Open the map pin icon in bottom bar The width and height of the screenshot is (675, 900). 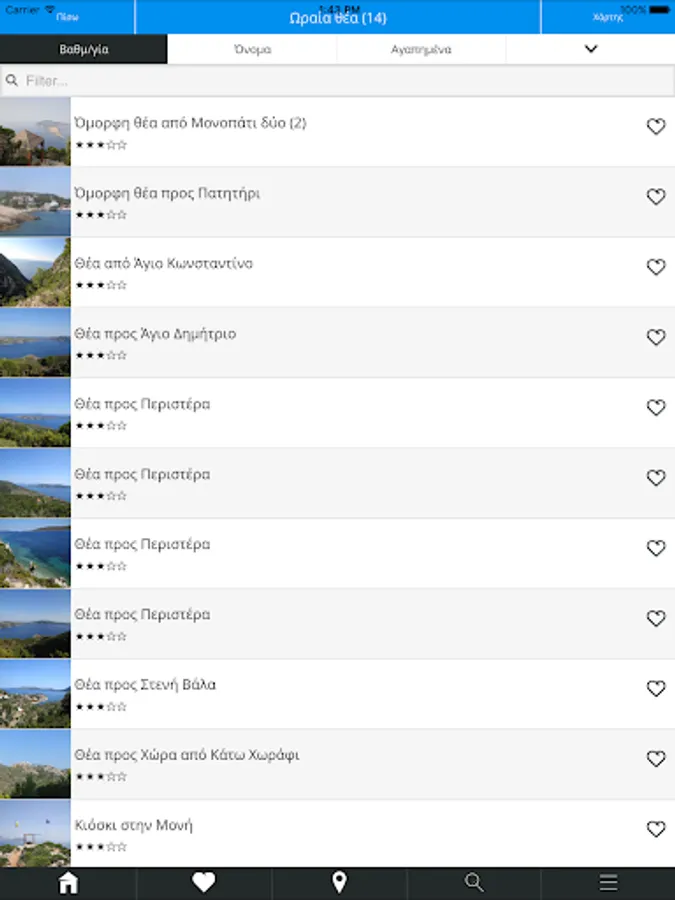coord(339,882)
